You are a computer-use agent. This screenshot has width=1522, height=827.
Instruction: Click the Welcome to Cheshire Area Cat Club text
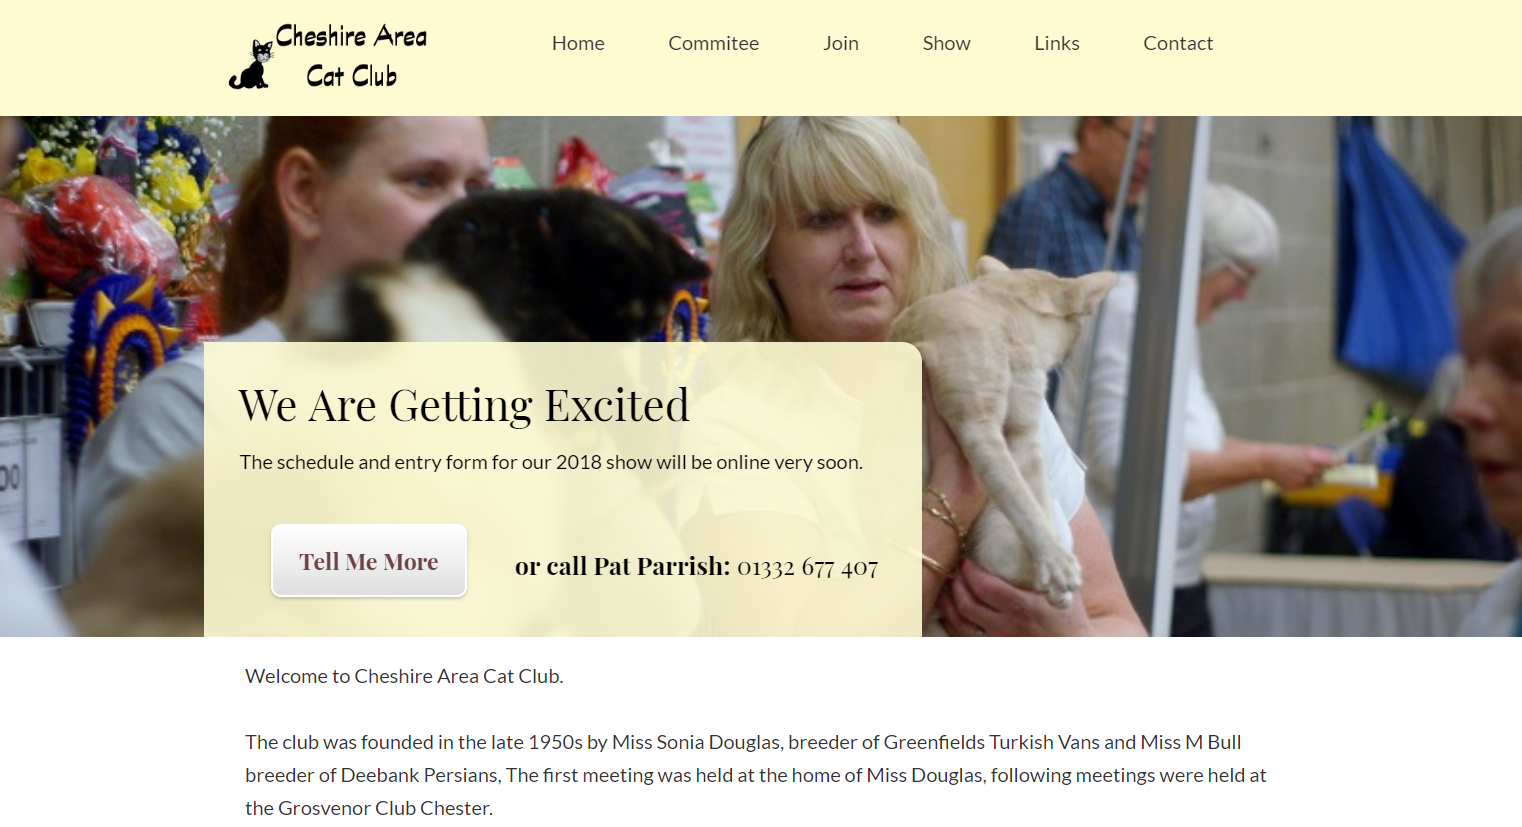tap(404, 676)
